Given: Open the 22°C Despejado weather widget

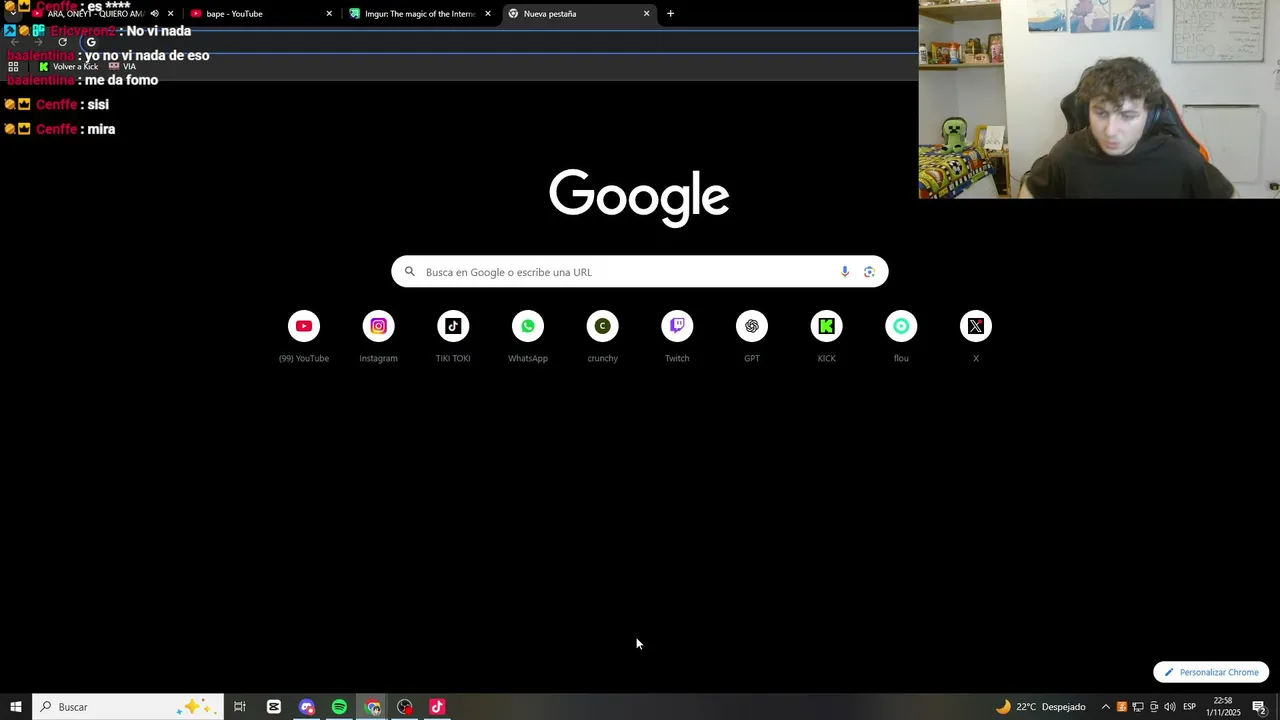Looking at the screenshot, I should [1040, 707].
